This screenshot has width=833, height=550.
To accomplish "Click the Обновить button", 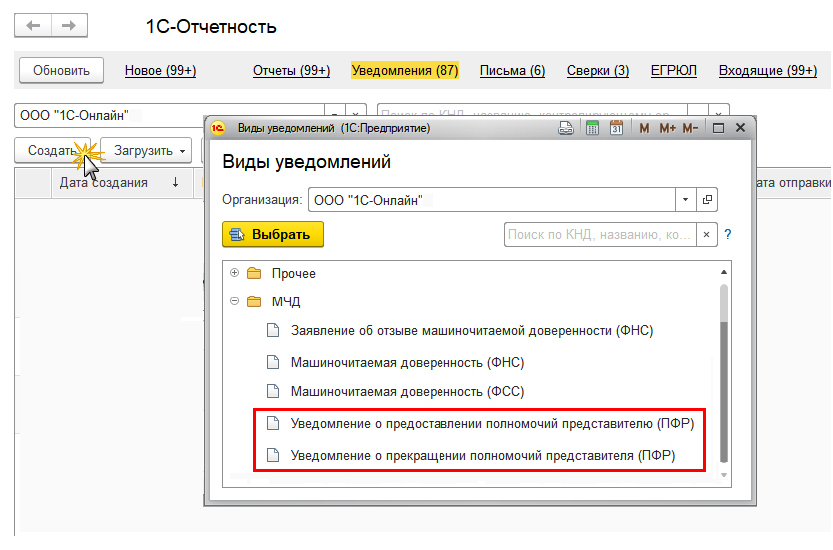I will 61,70.
